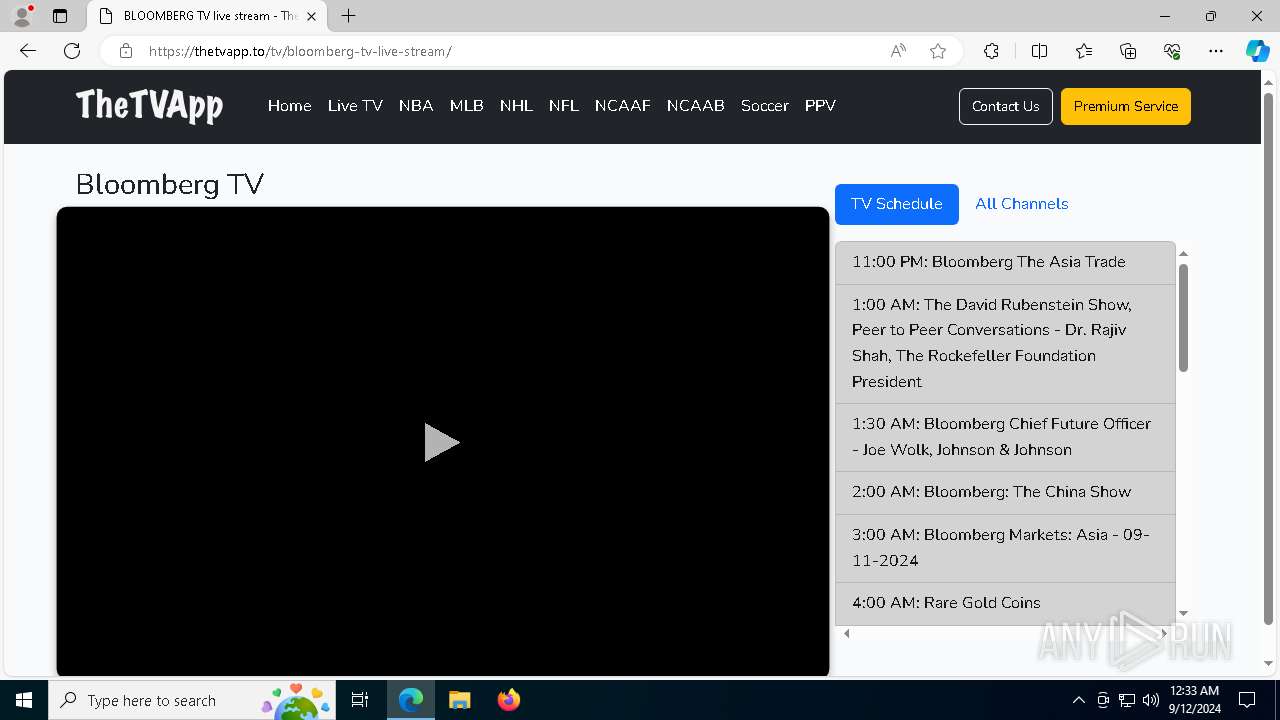Image resolution: width=1280 pixels, height=720 pixels.
Task: Open Task View
Action: pos(360,700)
